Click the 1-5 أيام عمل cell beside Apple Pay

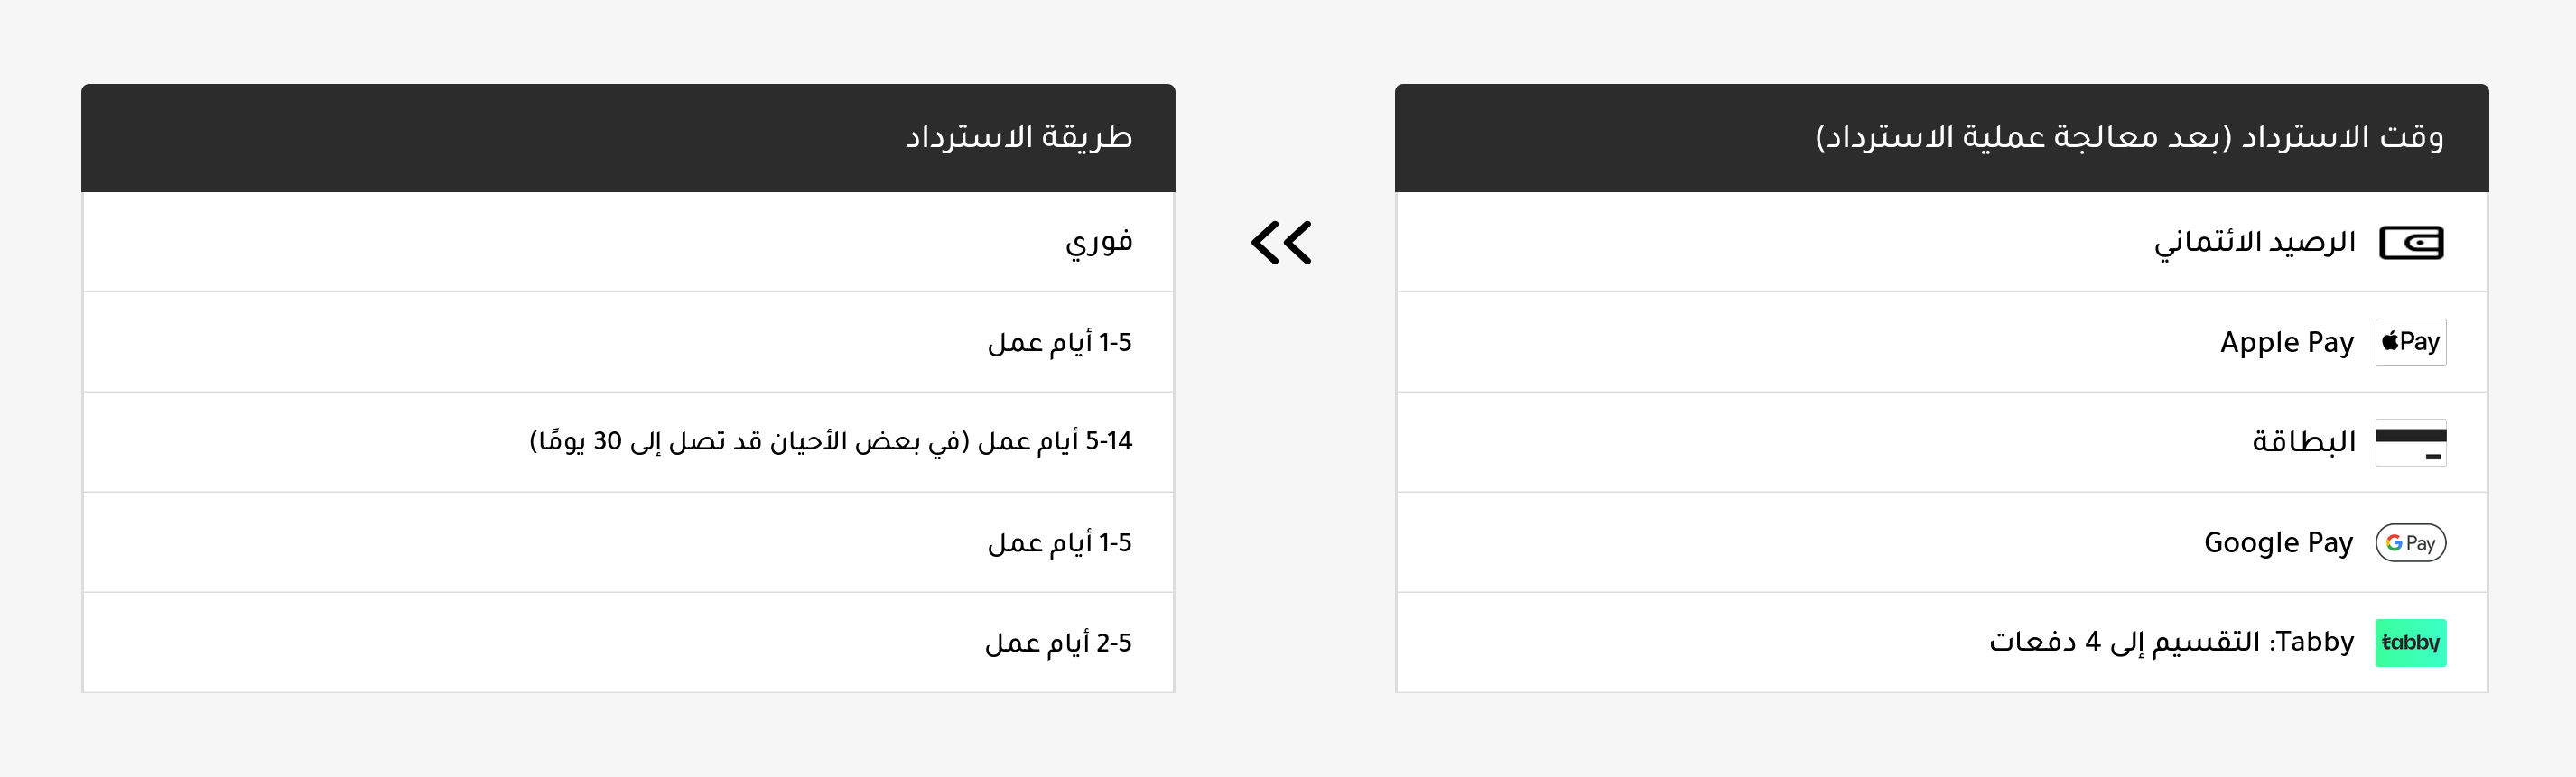point(1059,342)
